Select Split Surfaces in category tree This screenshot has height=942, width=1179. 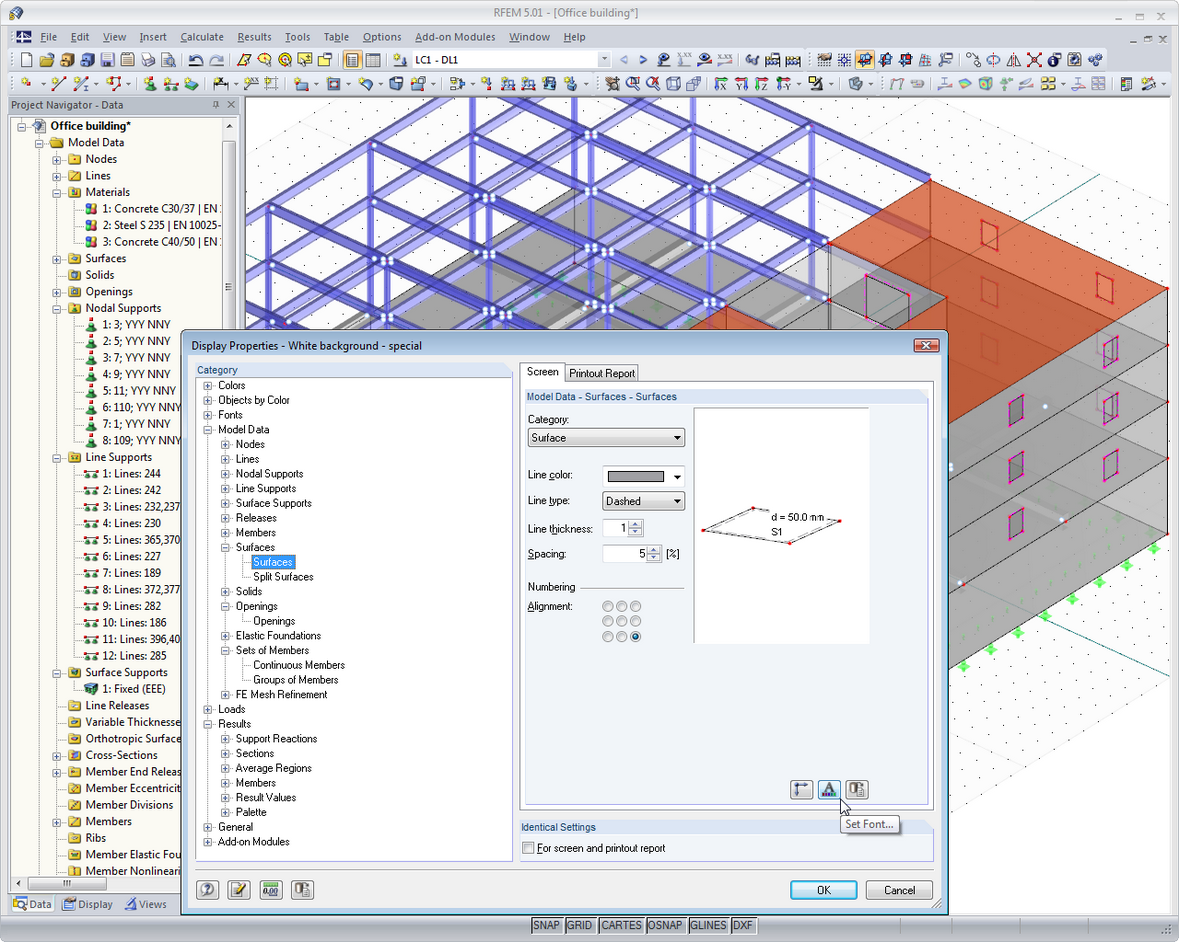coord(283,577)
